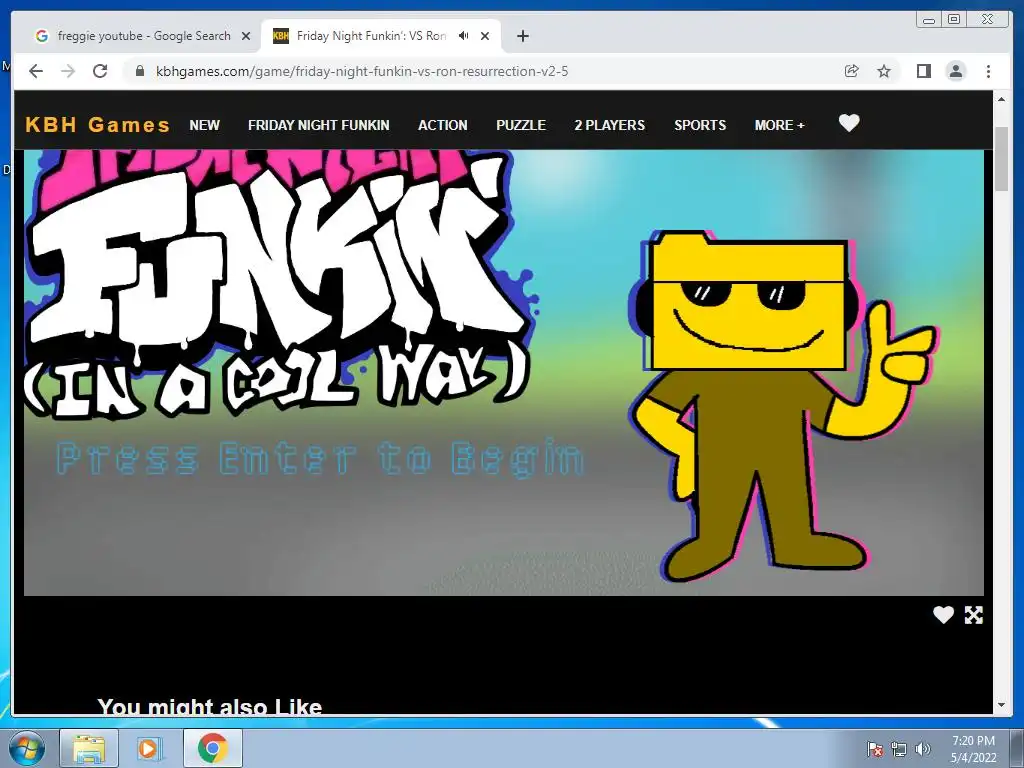1024x768 pixels.
Task: Open the Windows Start button
Action: pos(26,748)
